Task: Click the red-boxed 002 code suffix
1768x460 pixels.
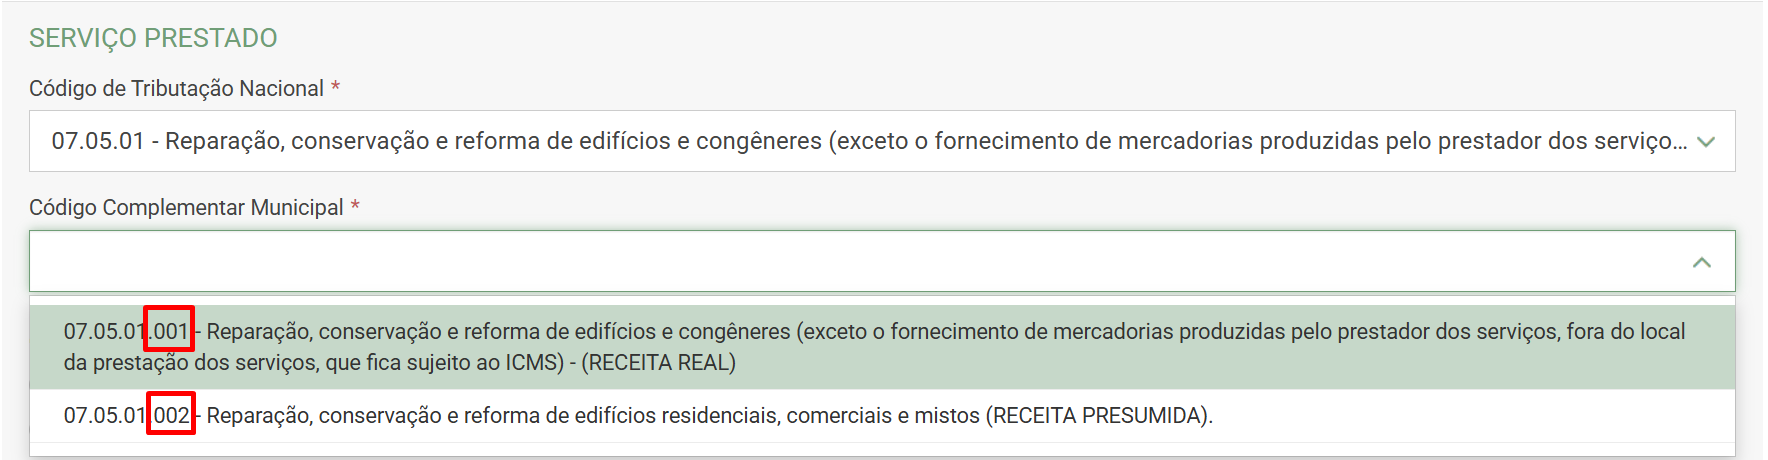Action: [x=171, y=416]
